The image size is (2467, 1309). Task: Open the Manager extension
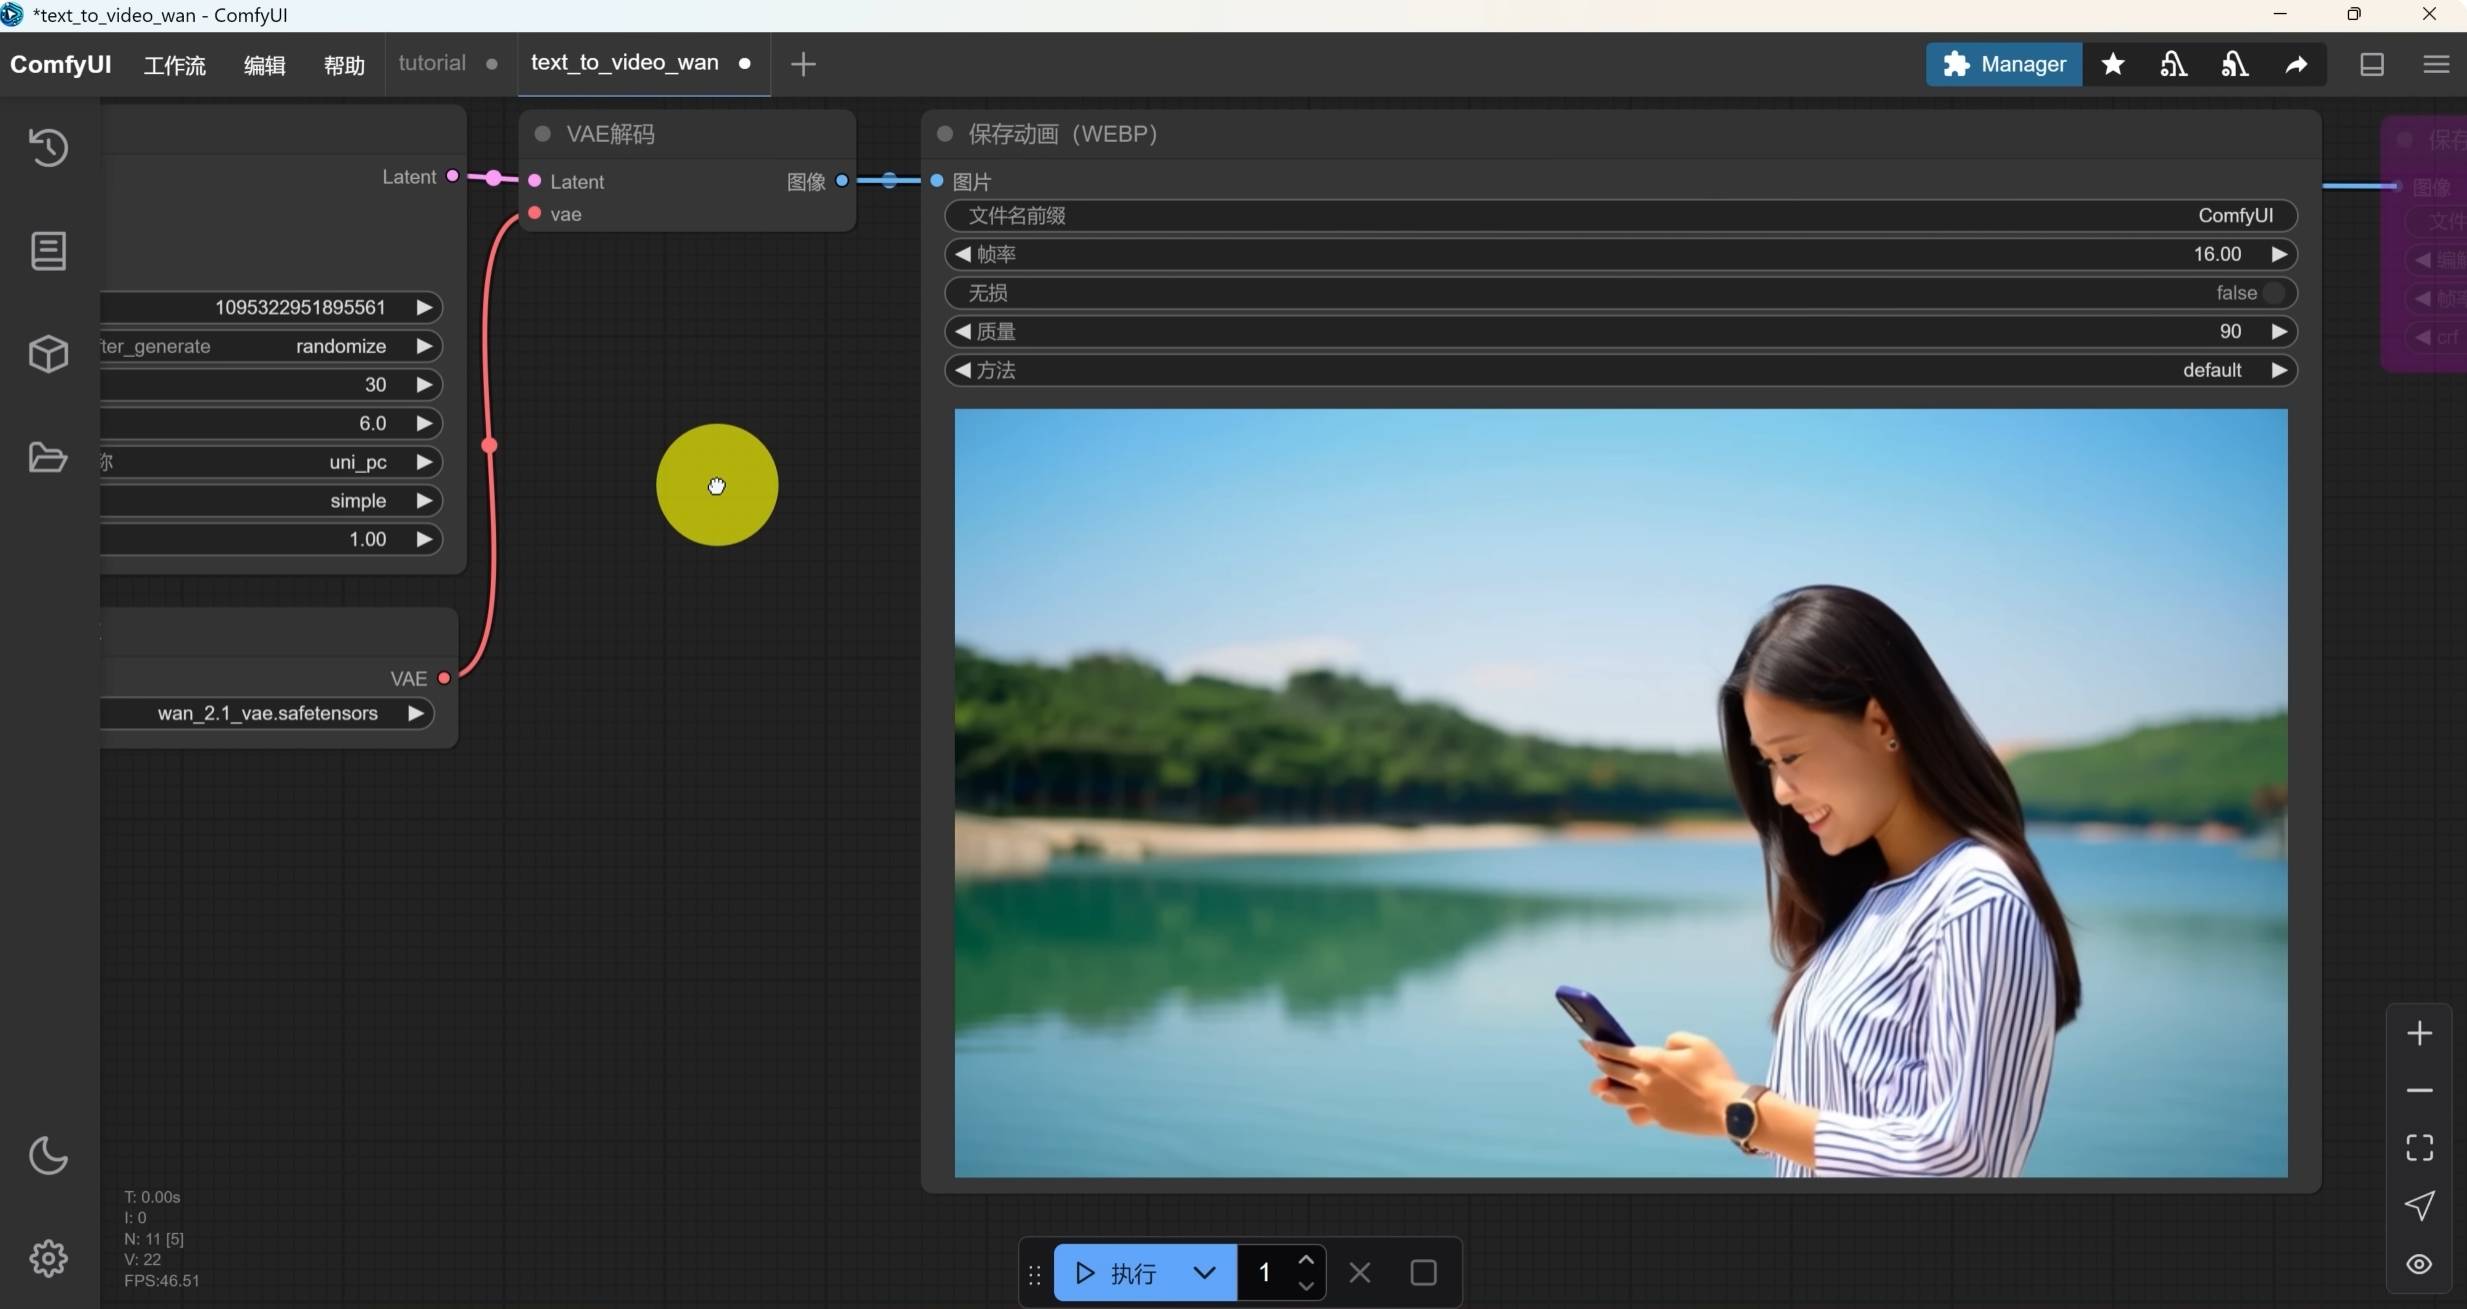2004,64
